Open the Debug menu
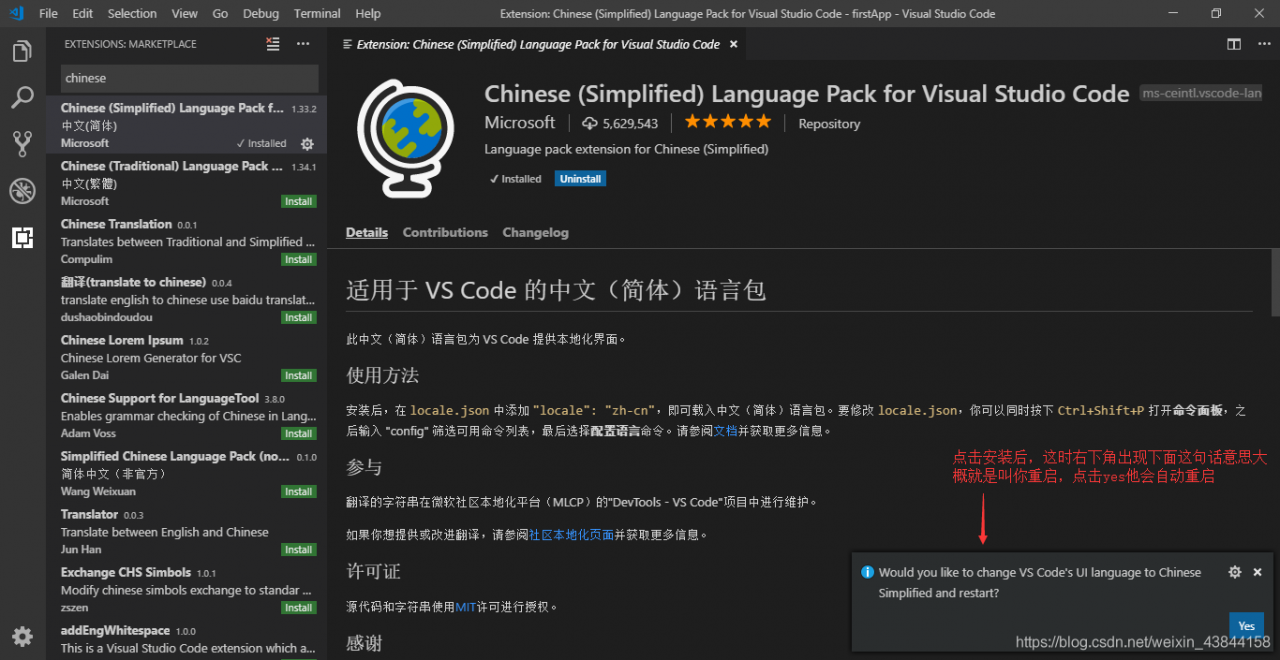 261,13
